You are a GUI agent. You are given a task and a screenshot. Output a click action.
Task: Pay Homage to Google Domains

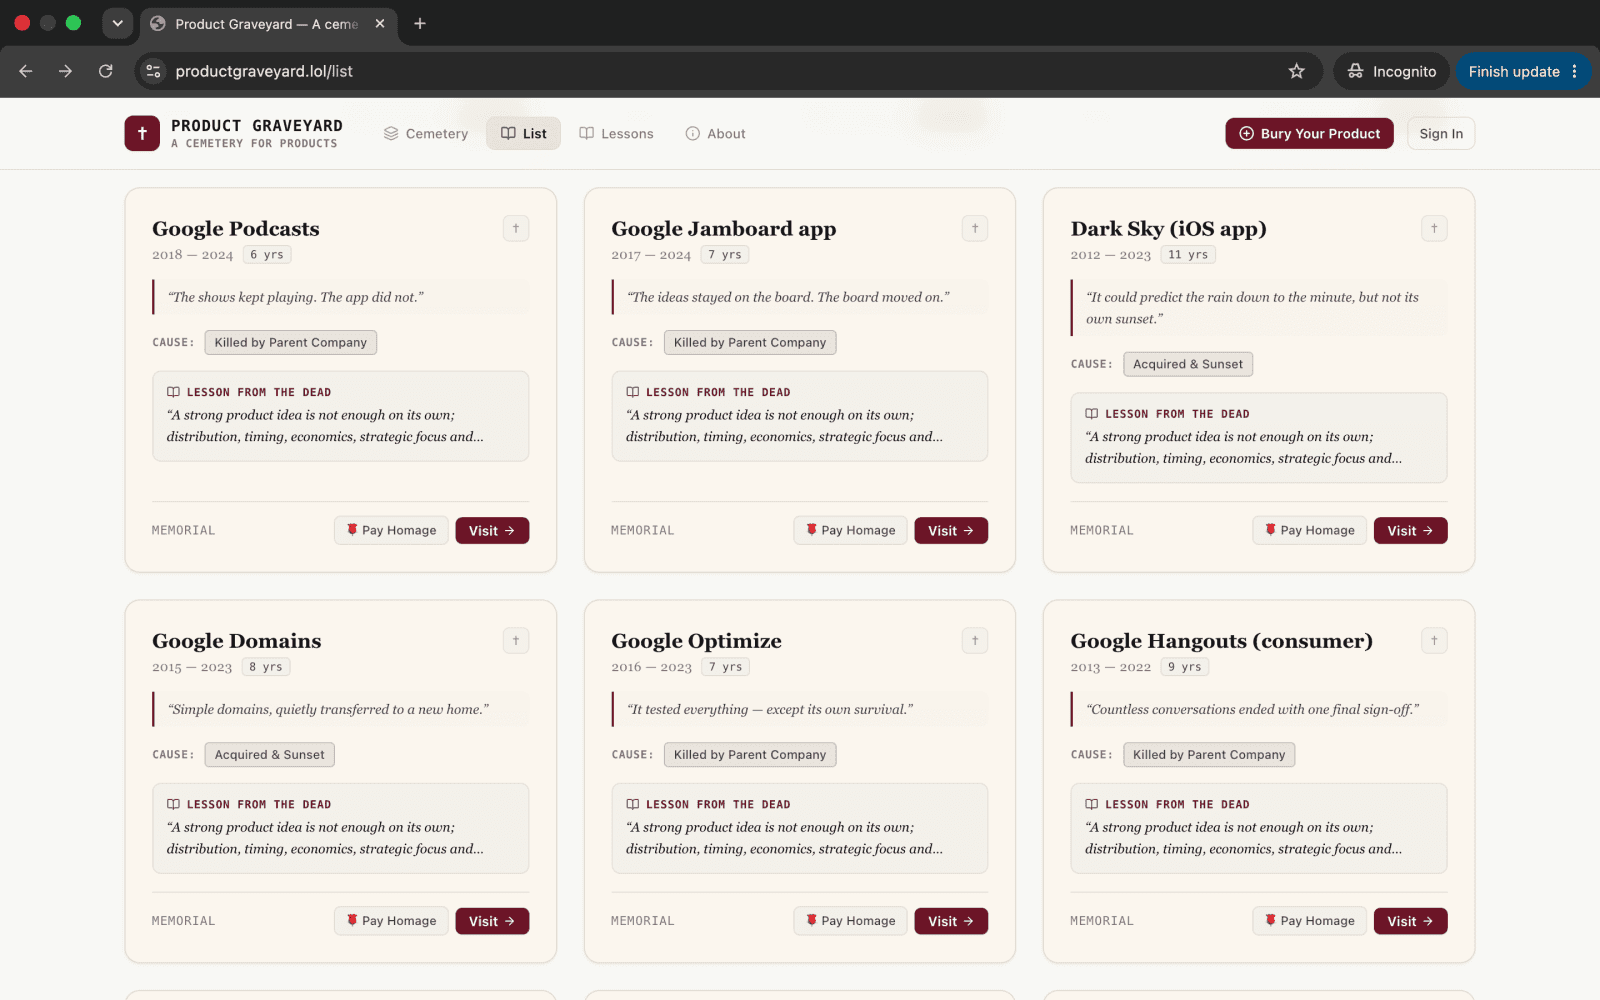pos(391,921)
